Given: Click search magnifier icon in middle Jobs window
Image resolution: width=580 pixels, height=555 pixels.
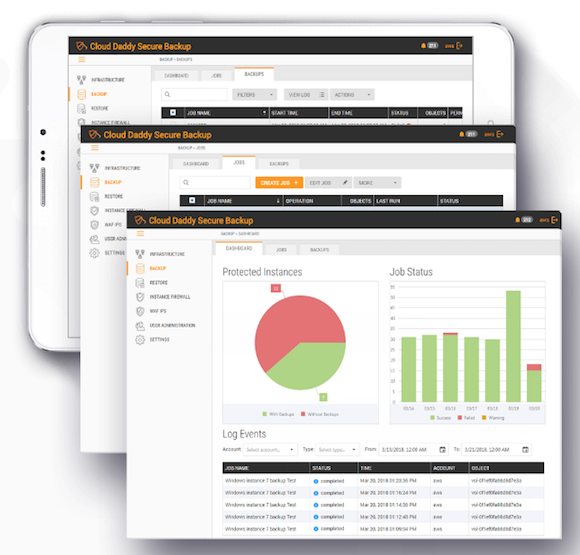Looking at the screenshot, I should coord(186,182).
